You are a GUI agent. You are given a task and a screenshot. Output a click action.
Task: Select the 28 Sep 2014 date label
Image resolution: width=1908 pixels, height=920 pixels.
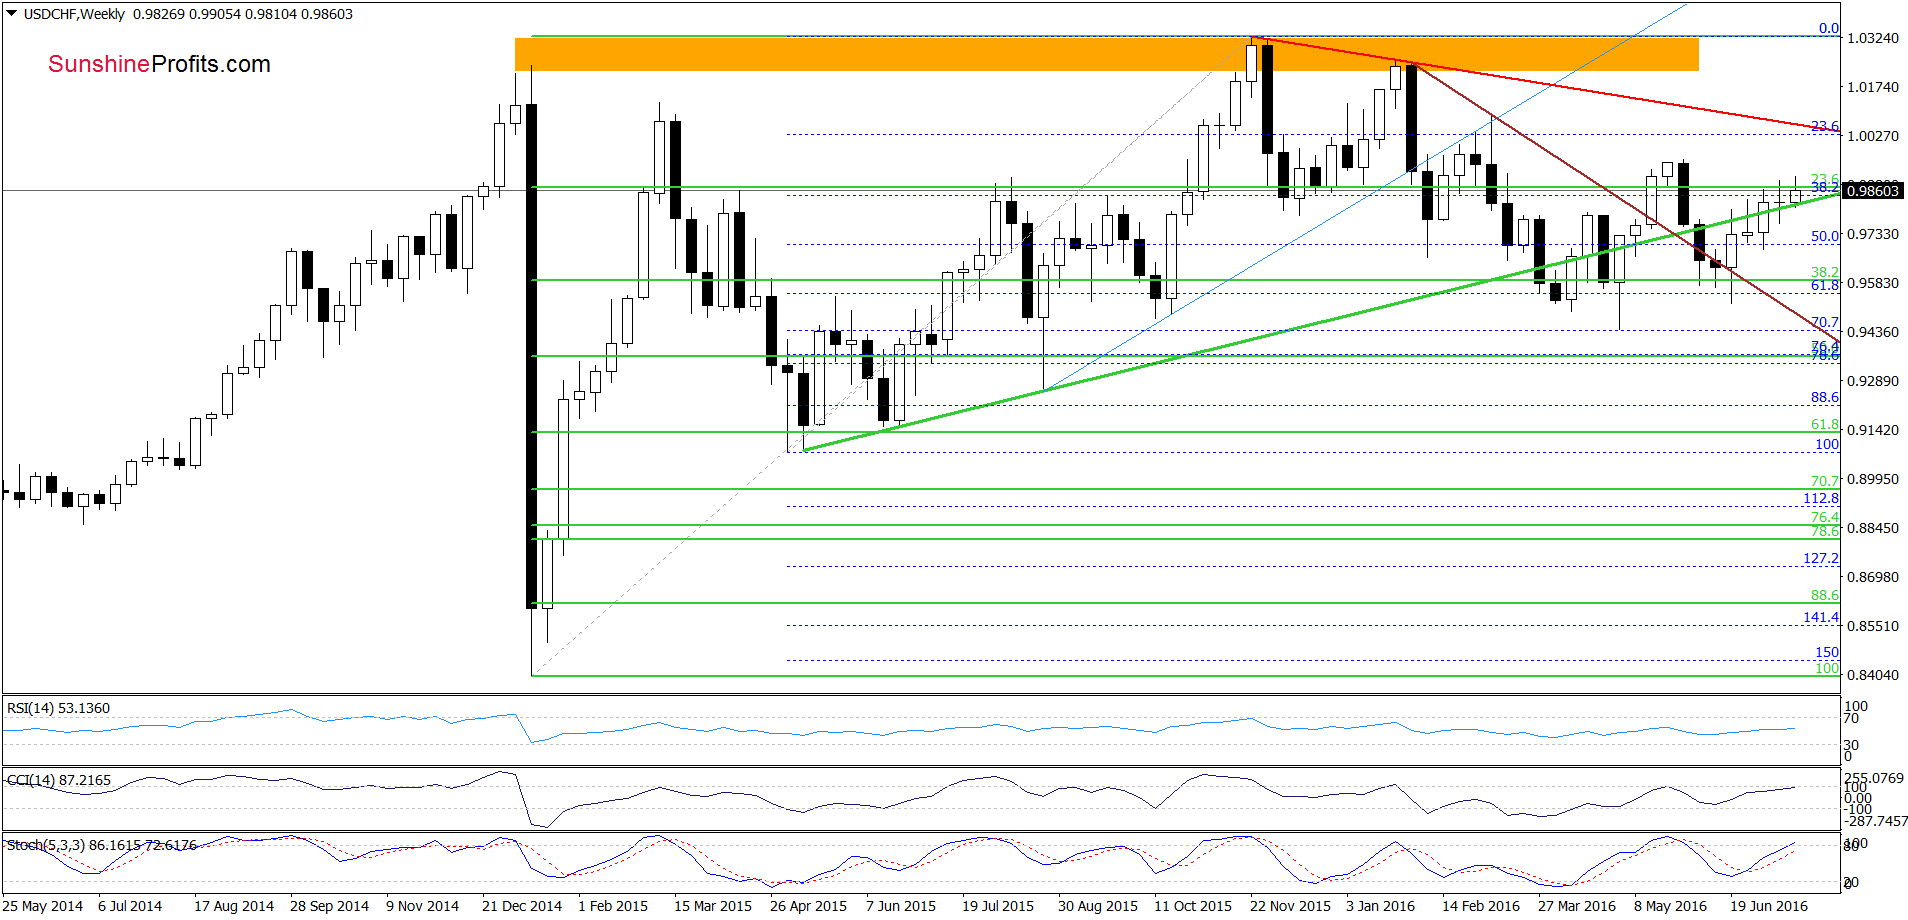[x=330, y=906]
